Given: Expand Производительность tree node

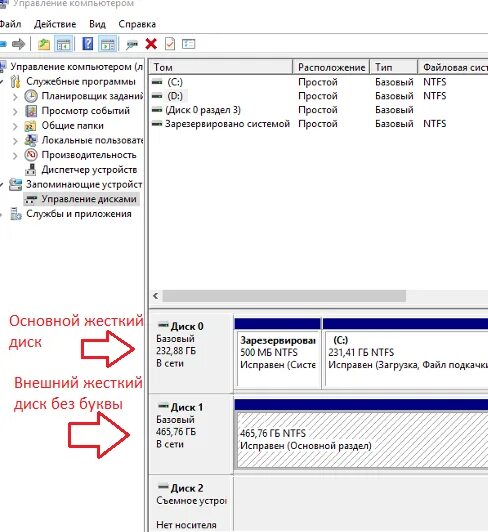Looking at the screenshot, I should 15,155.
